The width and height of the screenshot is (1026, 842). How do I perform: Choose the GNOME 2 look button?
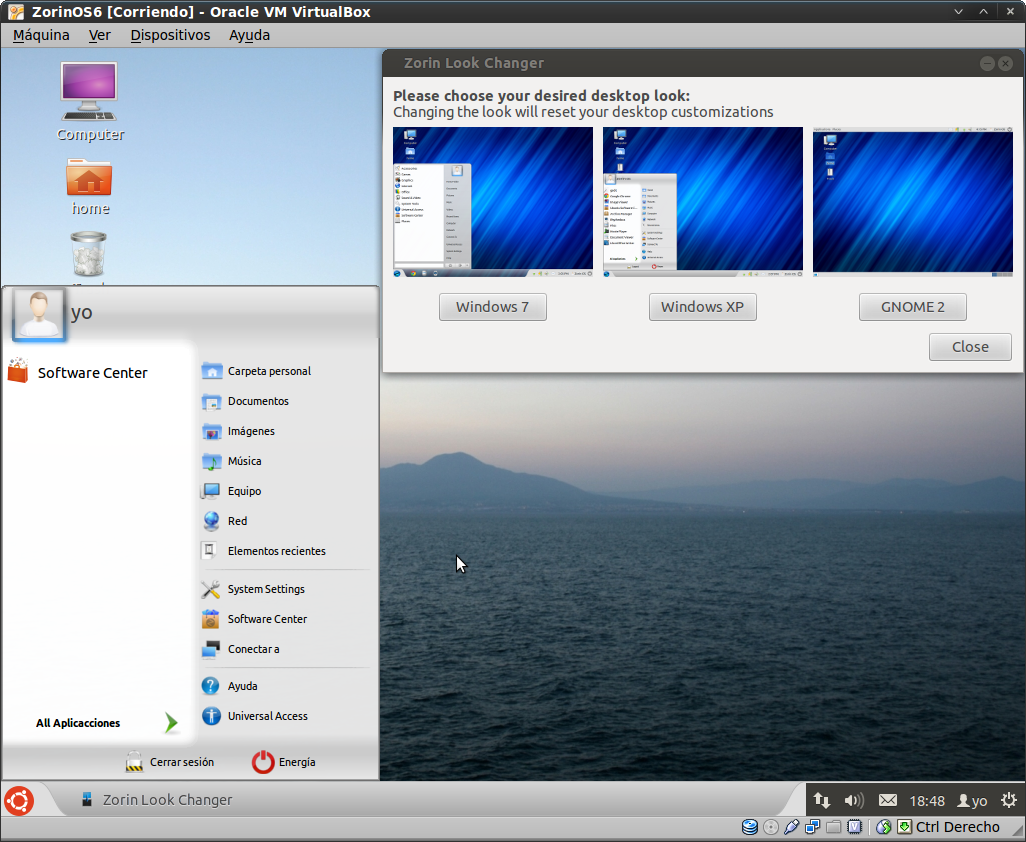click(x=912, y=307)
